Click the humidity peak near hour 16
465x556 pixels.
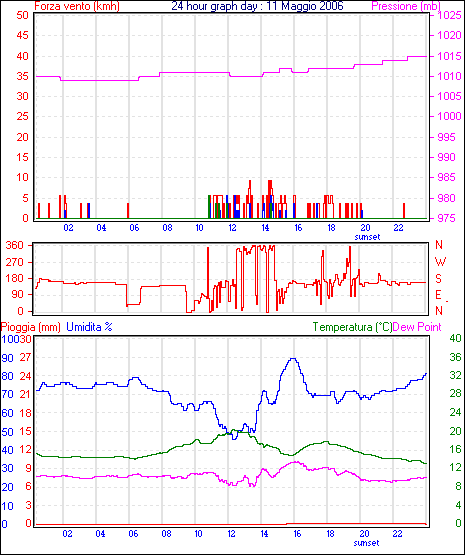point(293,359)
